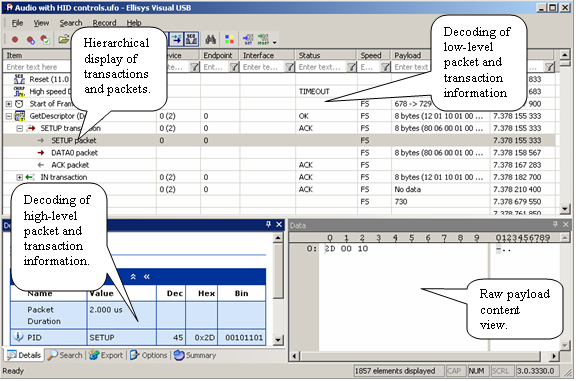The width and height of the screenshot is (576, 381).
Task: Open the Time column filter funnel
Action: (549, 67)
